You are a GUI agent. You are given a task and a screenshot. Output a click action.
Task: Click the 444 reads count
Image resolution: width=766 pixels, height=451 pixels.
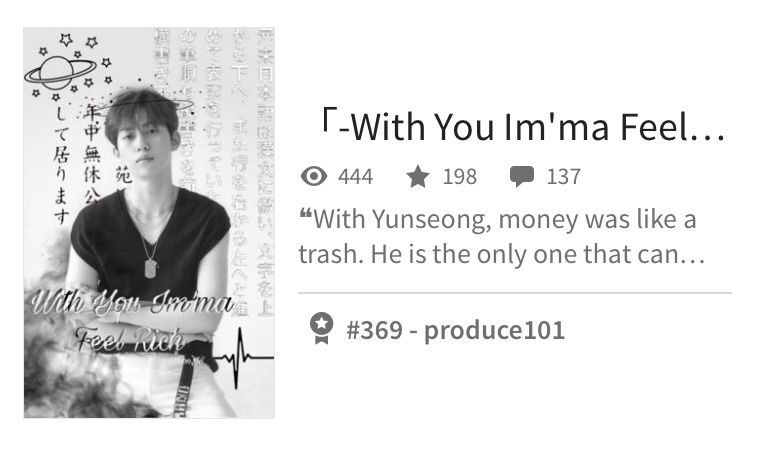(356, 176)
